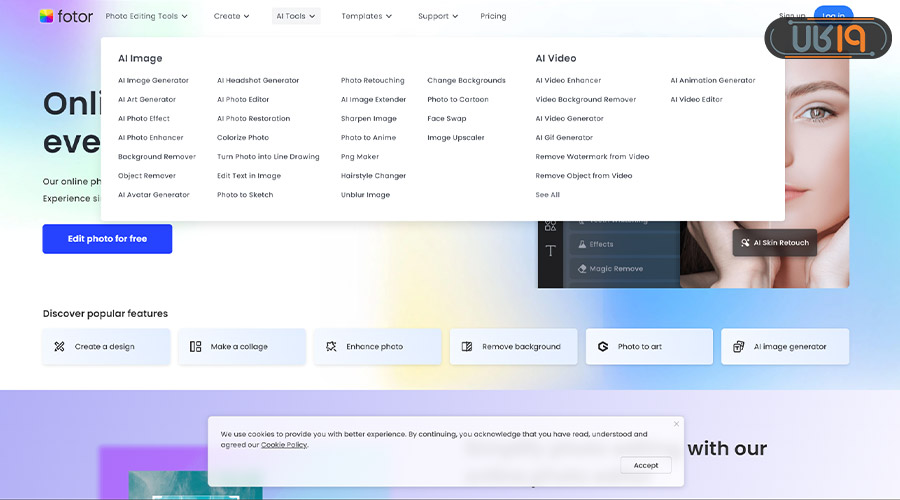
Task: Accept the cookie policy
Action: pyautogui.click(x=646, y=465)
